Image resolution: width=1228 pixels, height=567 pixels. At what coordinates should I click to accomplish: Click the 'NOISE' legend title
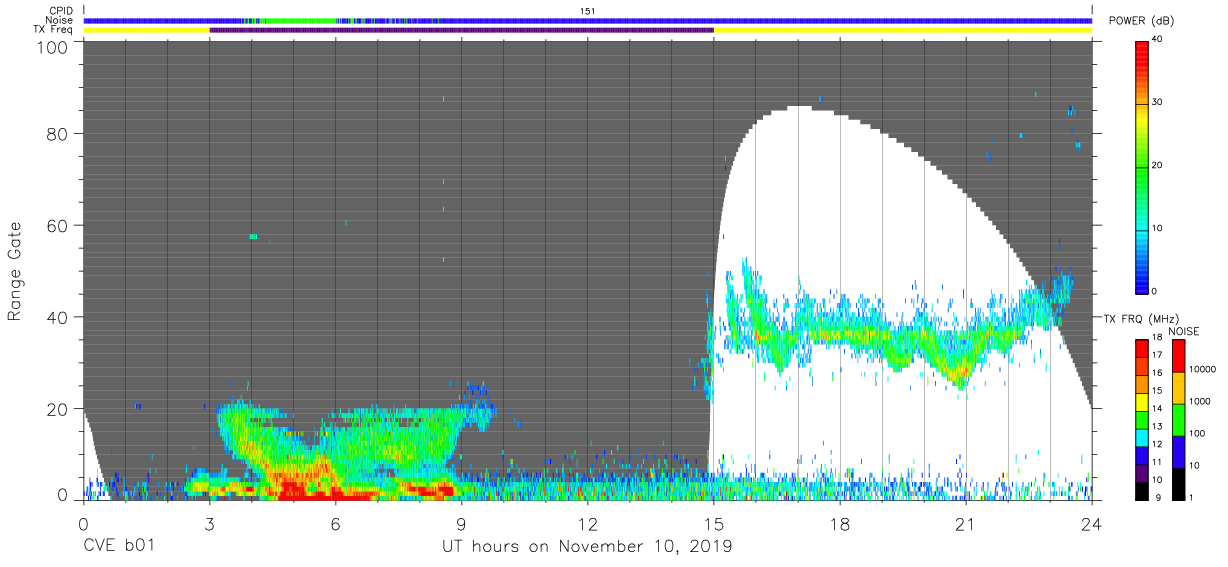[1183, 331]
